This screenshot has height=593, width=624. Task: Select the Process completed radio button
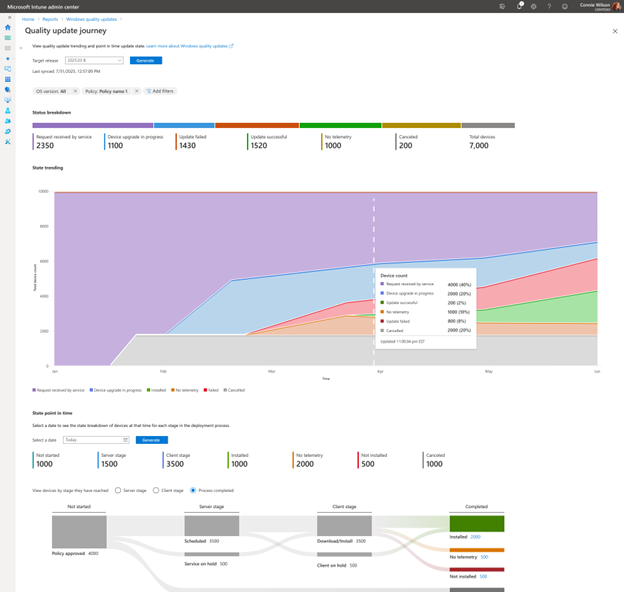pos(193,490)
